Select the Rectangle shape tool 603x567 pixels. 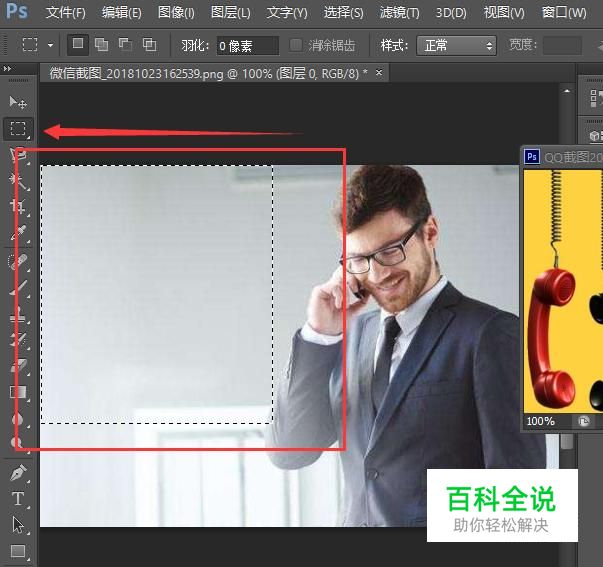pyautogui.click(x=18, y=551)
